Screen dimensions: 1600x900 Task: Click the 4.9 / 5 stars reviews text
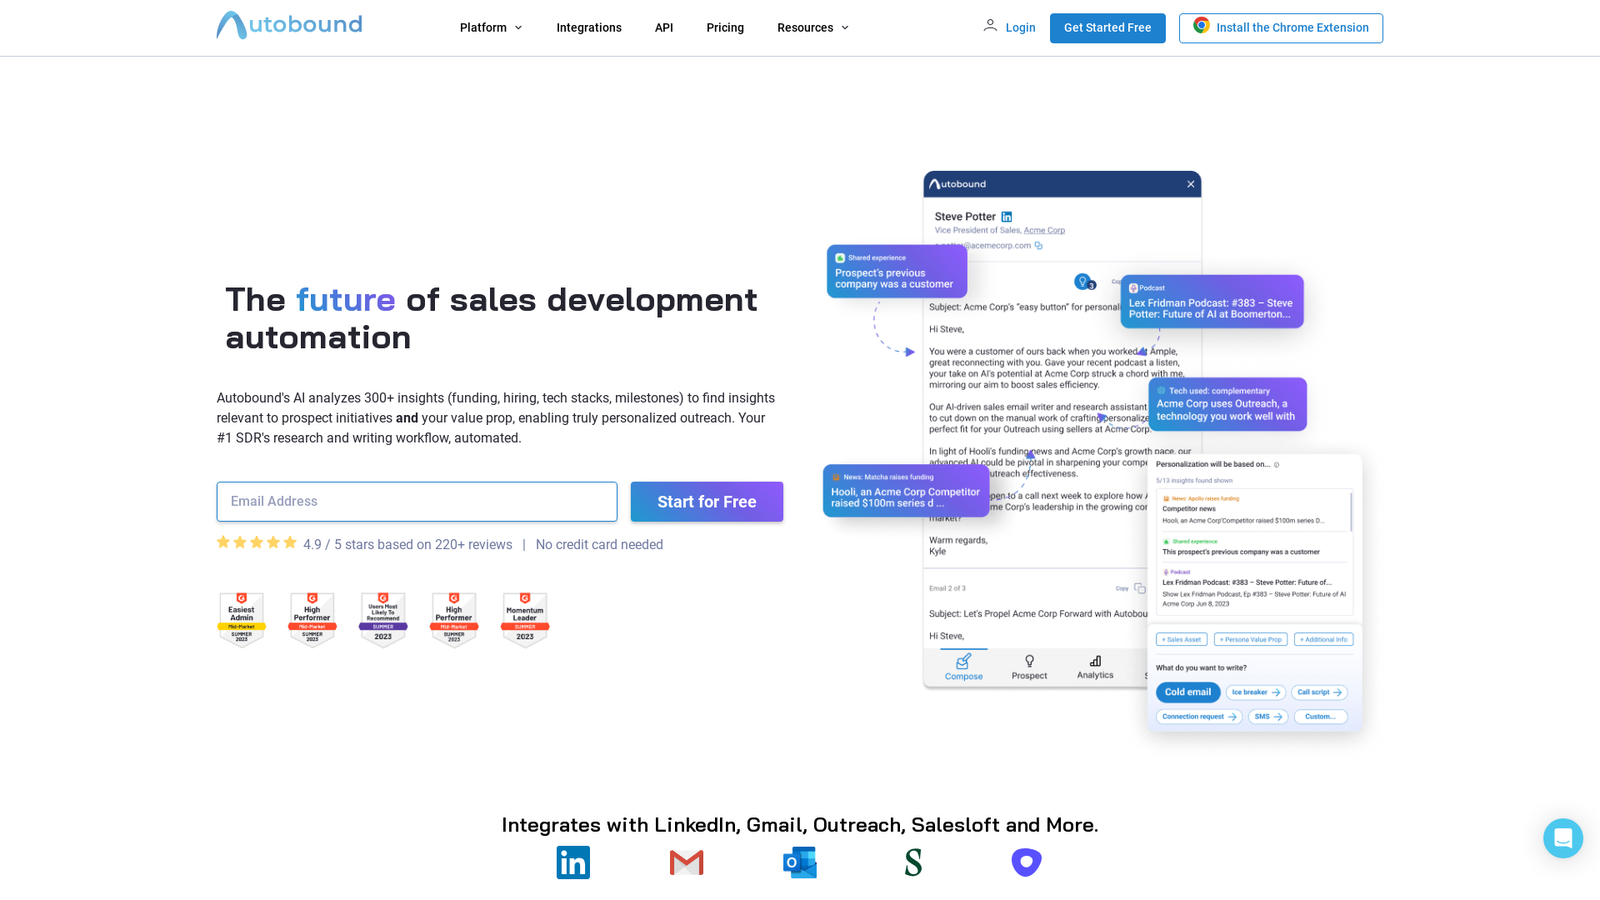pyautogui.click(x=408, y=545)
